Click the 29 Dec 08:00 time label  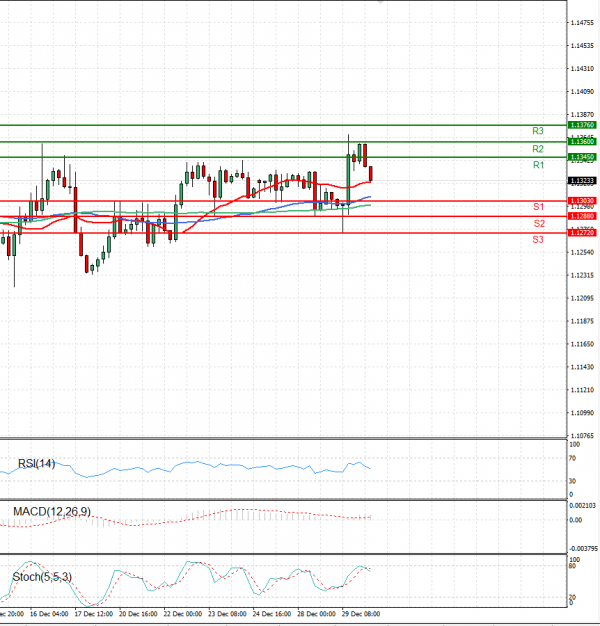click(x=361, y=613)
